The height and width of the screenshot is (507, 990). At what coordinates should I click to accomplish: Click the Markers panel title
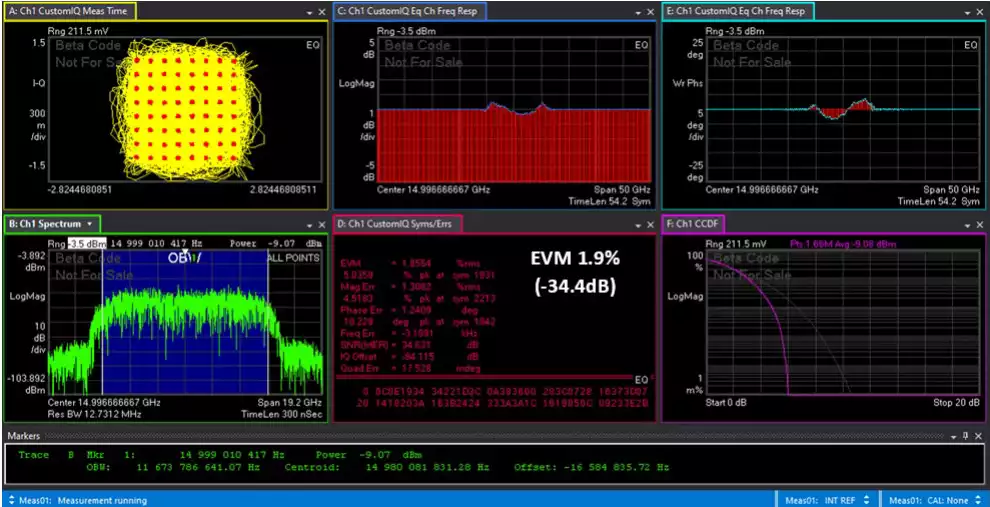coord(24,436)
